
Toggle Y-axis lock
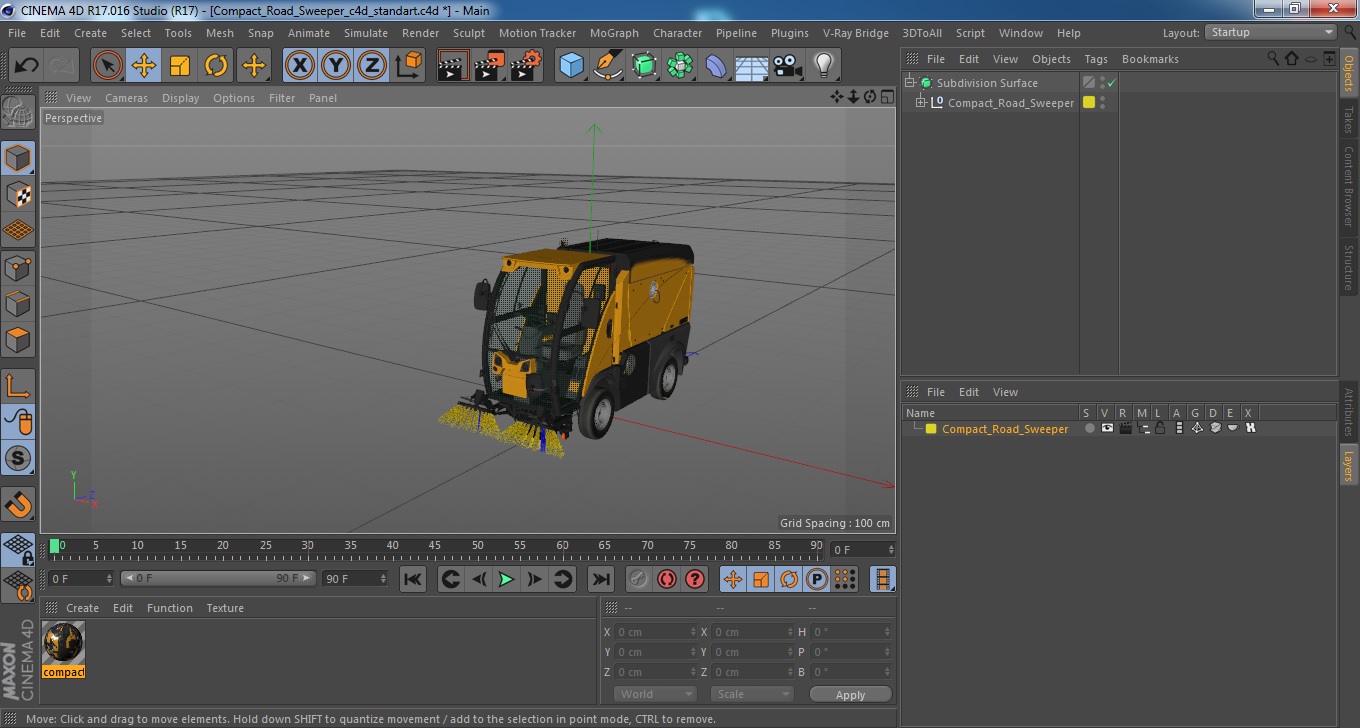click(x=336, y=66)
